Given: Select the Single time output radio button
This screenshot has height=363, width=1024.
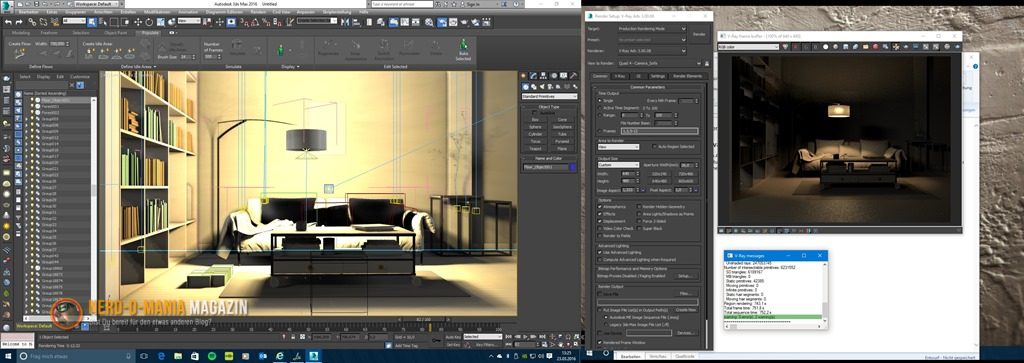Looking at the screenshot, I should coord(600,101).
